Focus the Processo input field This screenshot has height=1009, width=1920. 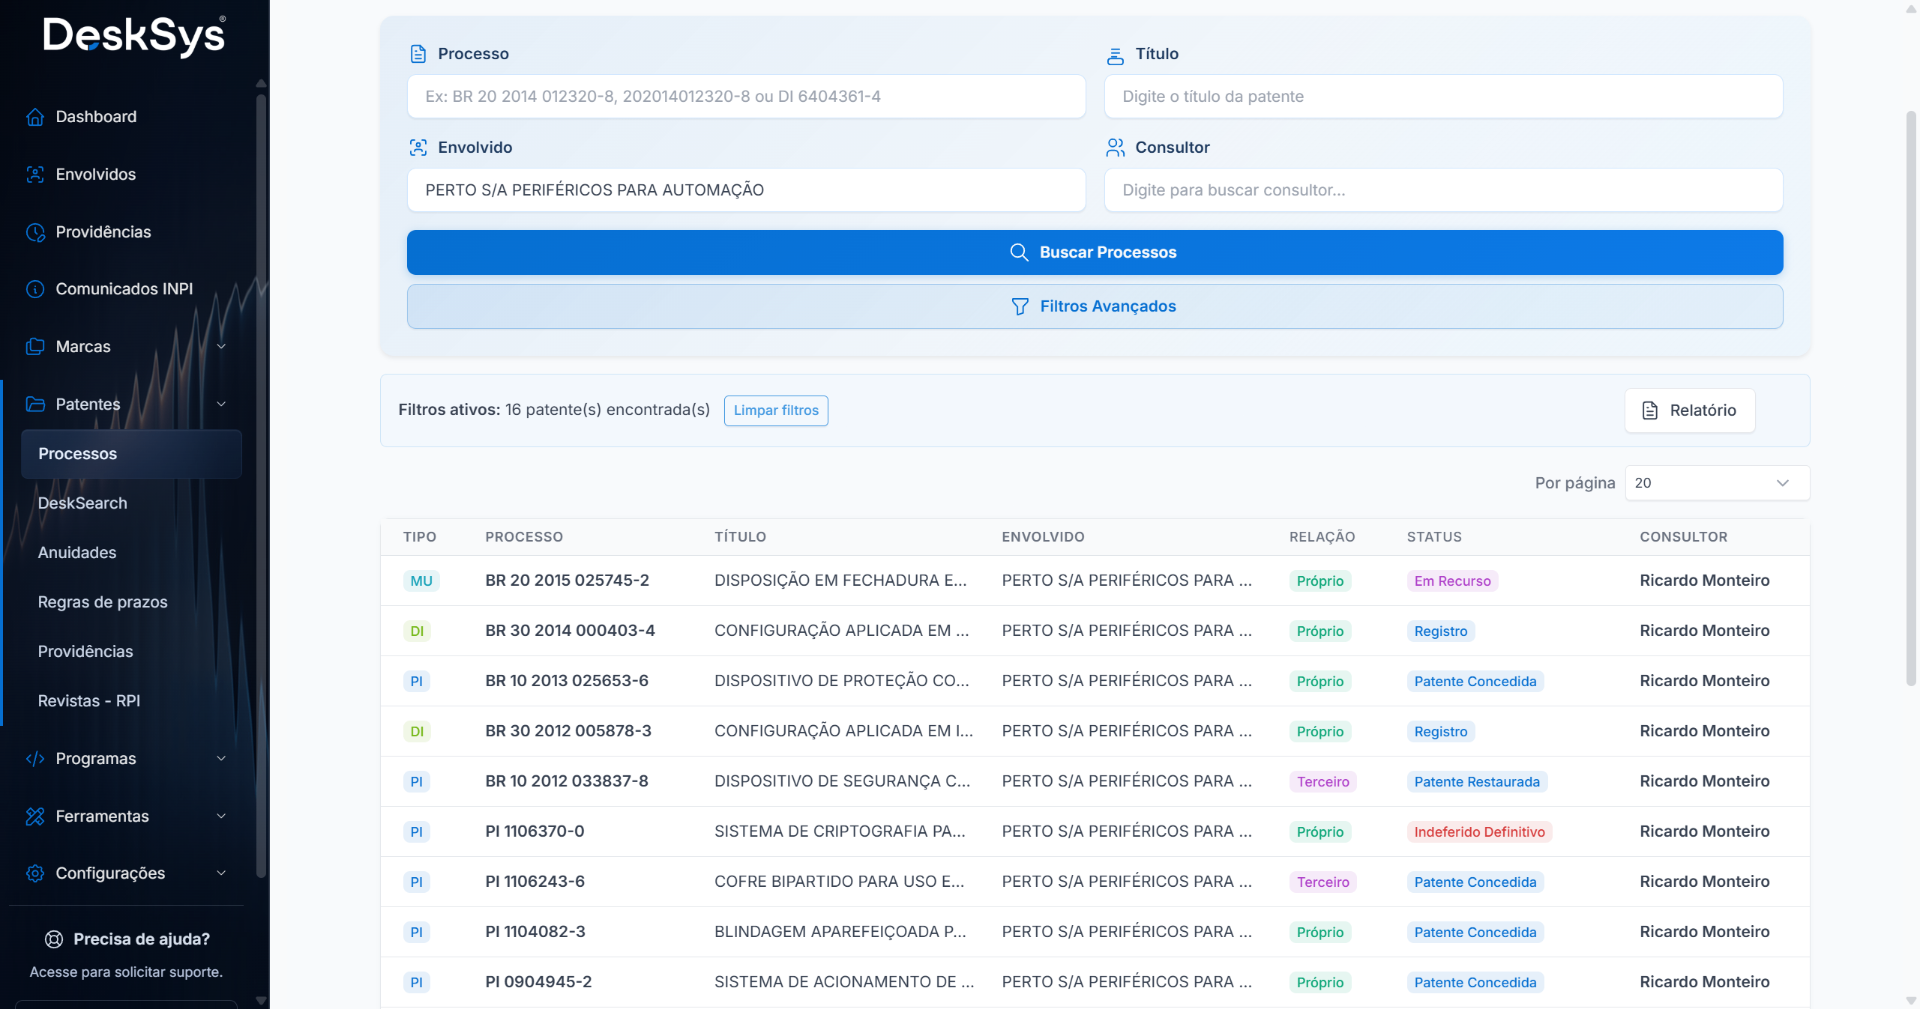coord(746,97)
